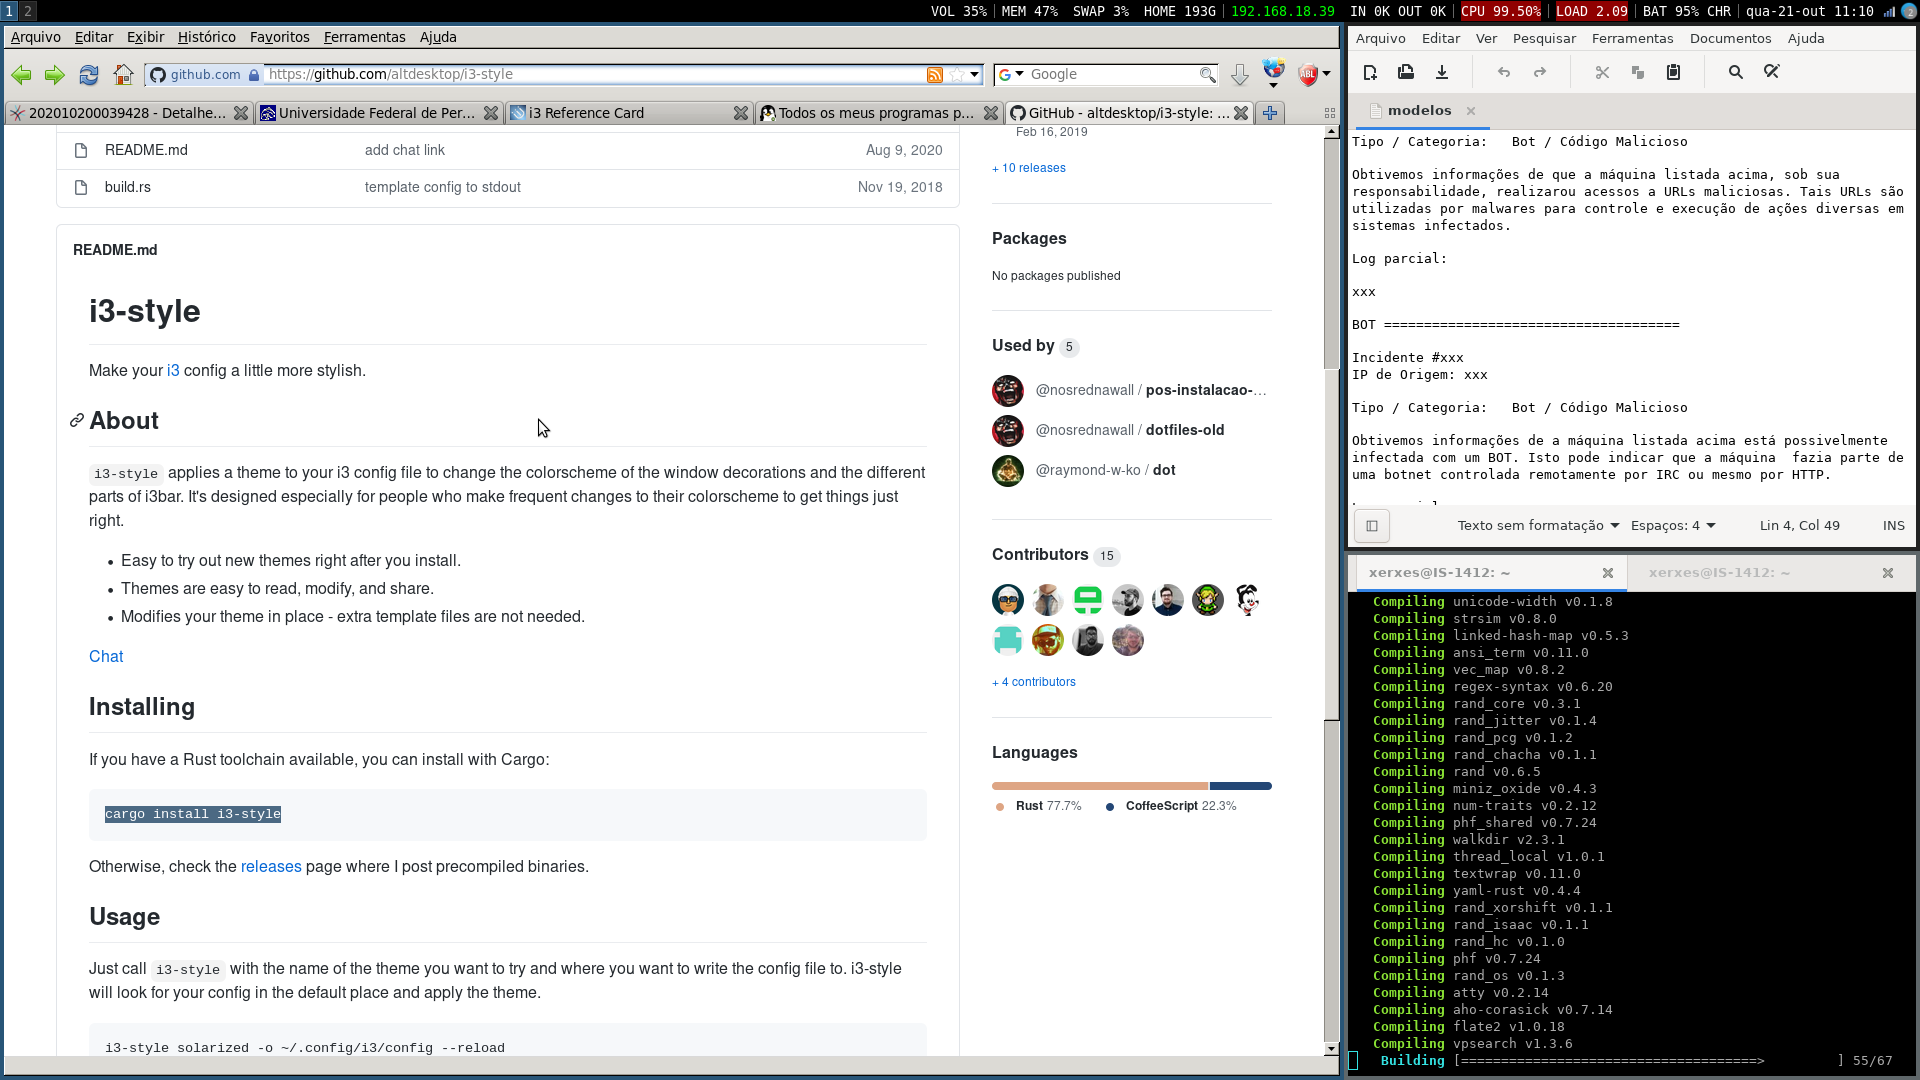The width and height of the screenshot is (1920, 1080).
Task: Click the RSS feed icon in the address bar
Action: pos(935,75)
